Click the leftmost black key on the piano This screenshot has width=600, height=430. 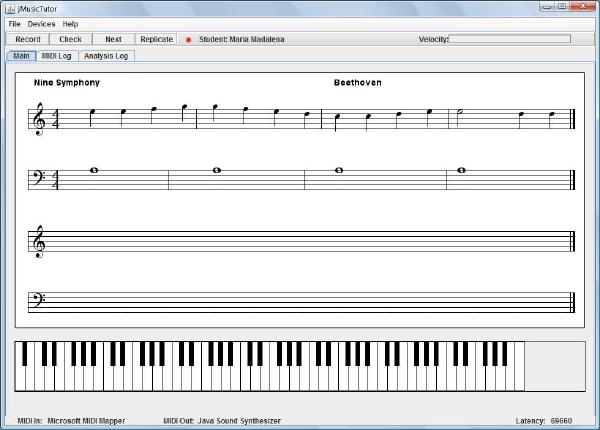[x=25, y=354]
